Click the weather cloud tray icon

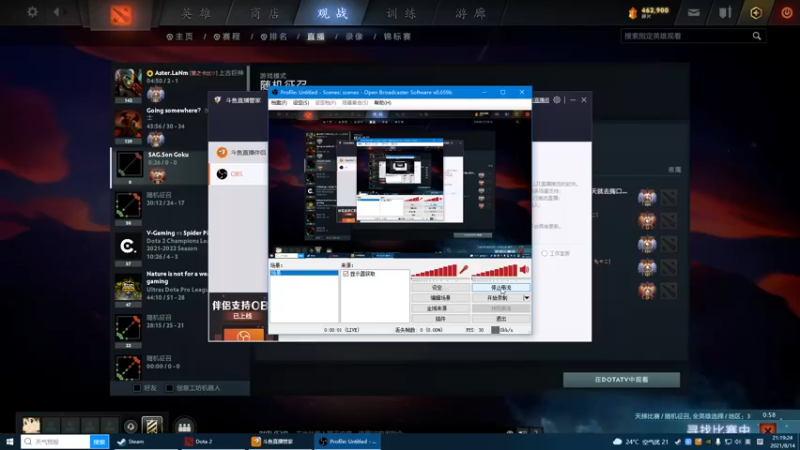(x=617, y=442)
